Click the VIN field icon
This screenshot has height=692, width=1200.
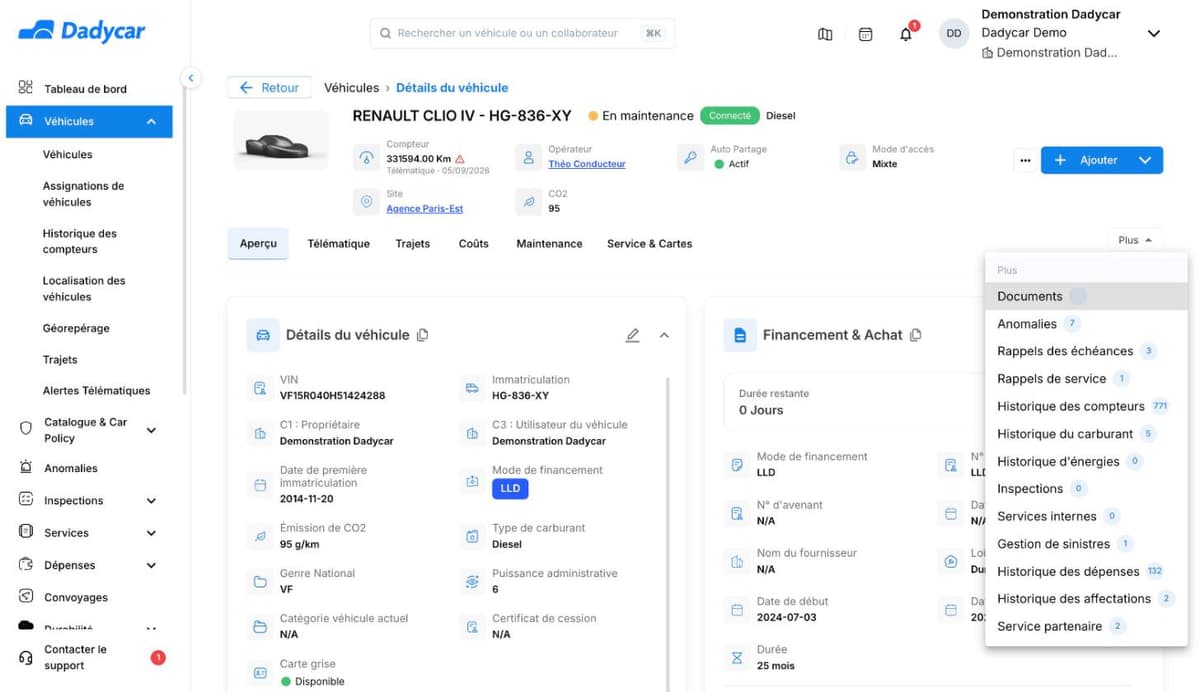coord(260,387)
